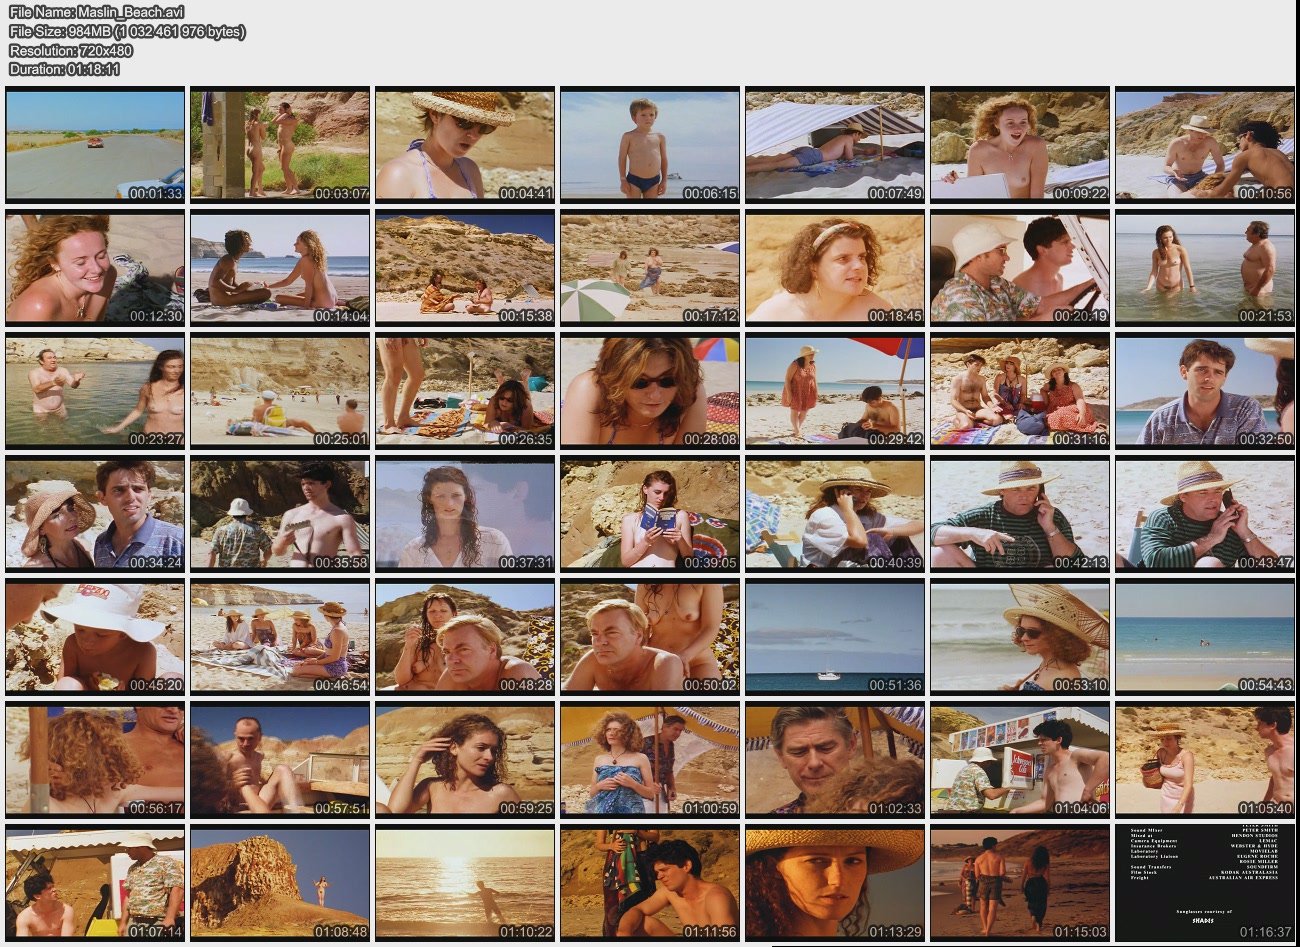Click the Resolution 720x480 text line
Screen dimensions: 1300x947
pos(71,50)
